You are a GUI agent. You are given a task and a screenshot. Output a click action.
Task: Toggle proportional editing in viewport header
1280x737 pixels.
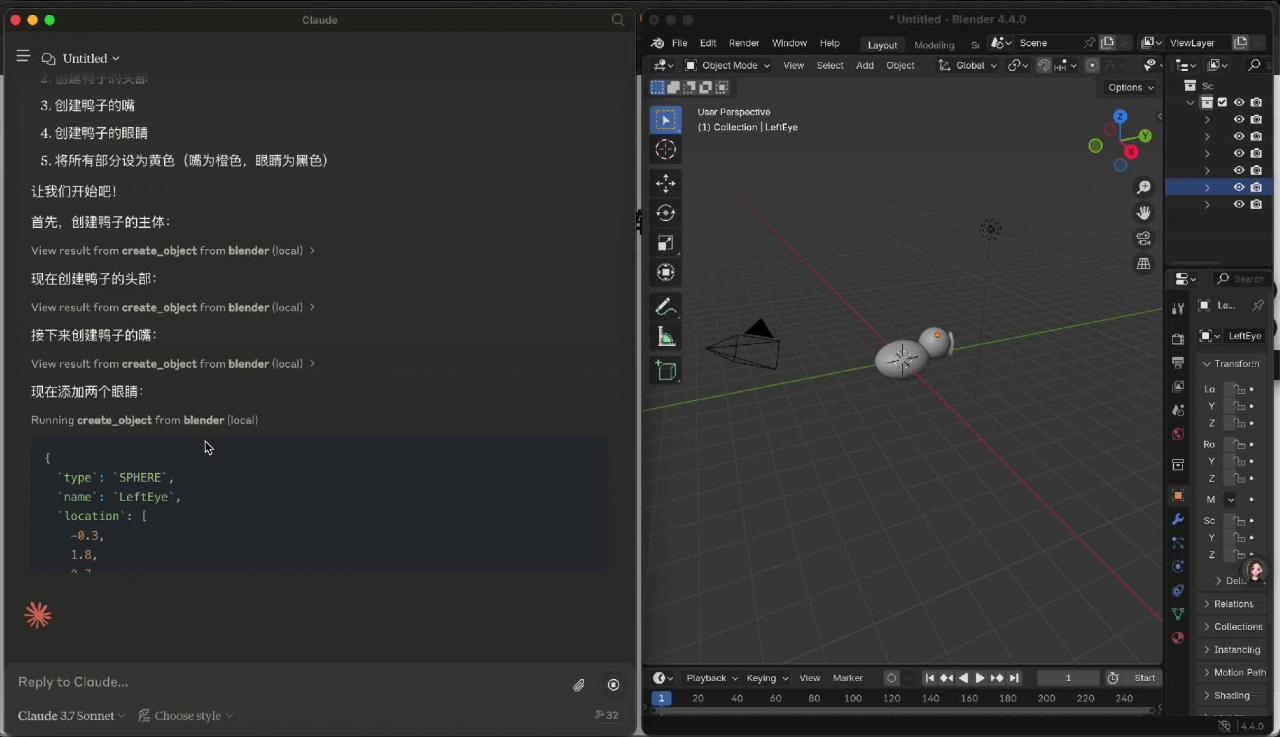1092,65
